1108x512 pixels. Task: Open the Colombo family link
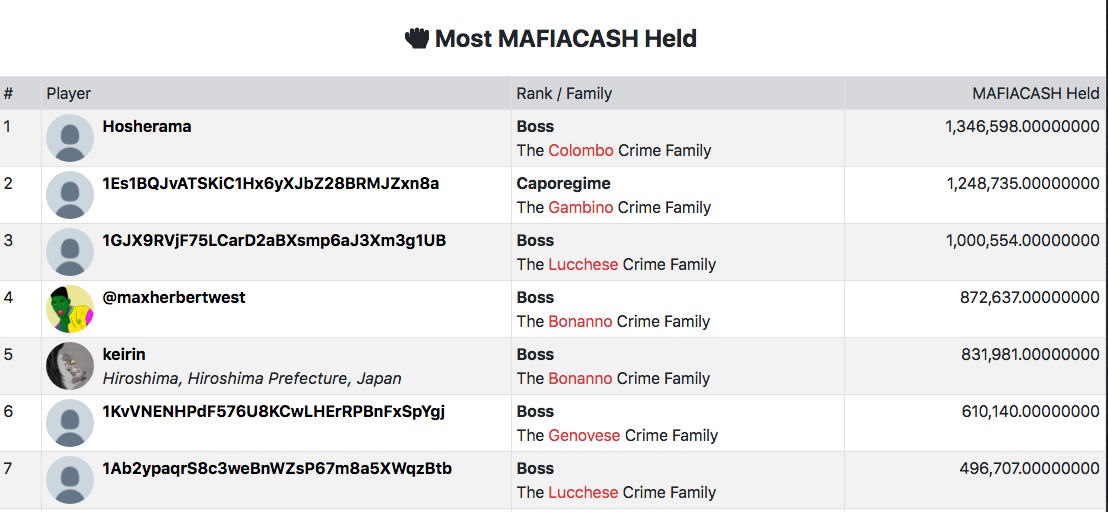(581, 150)
